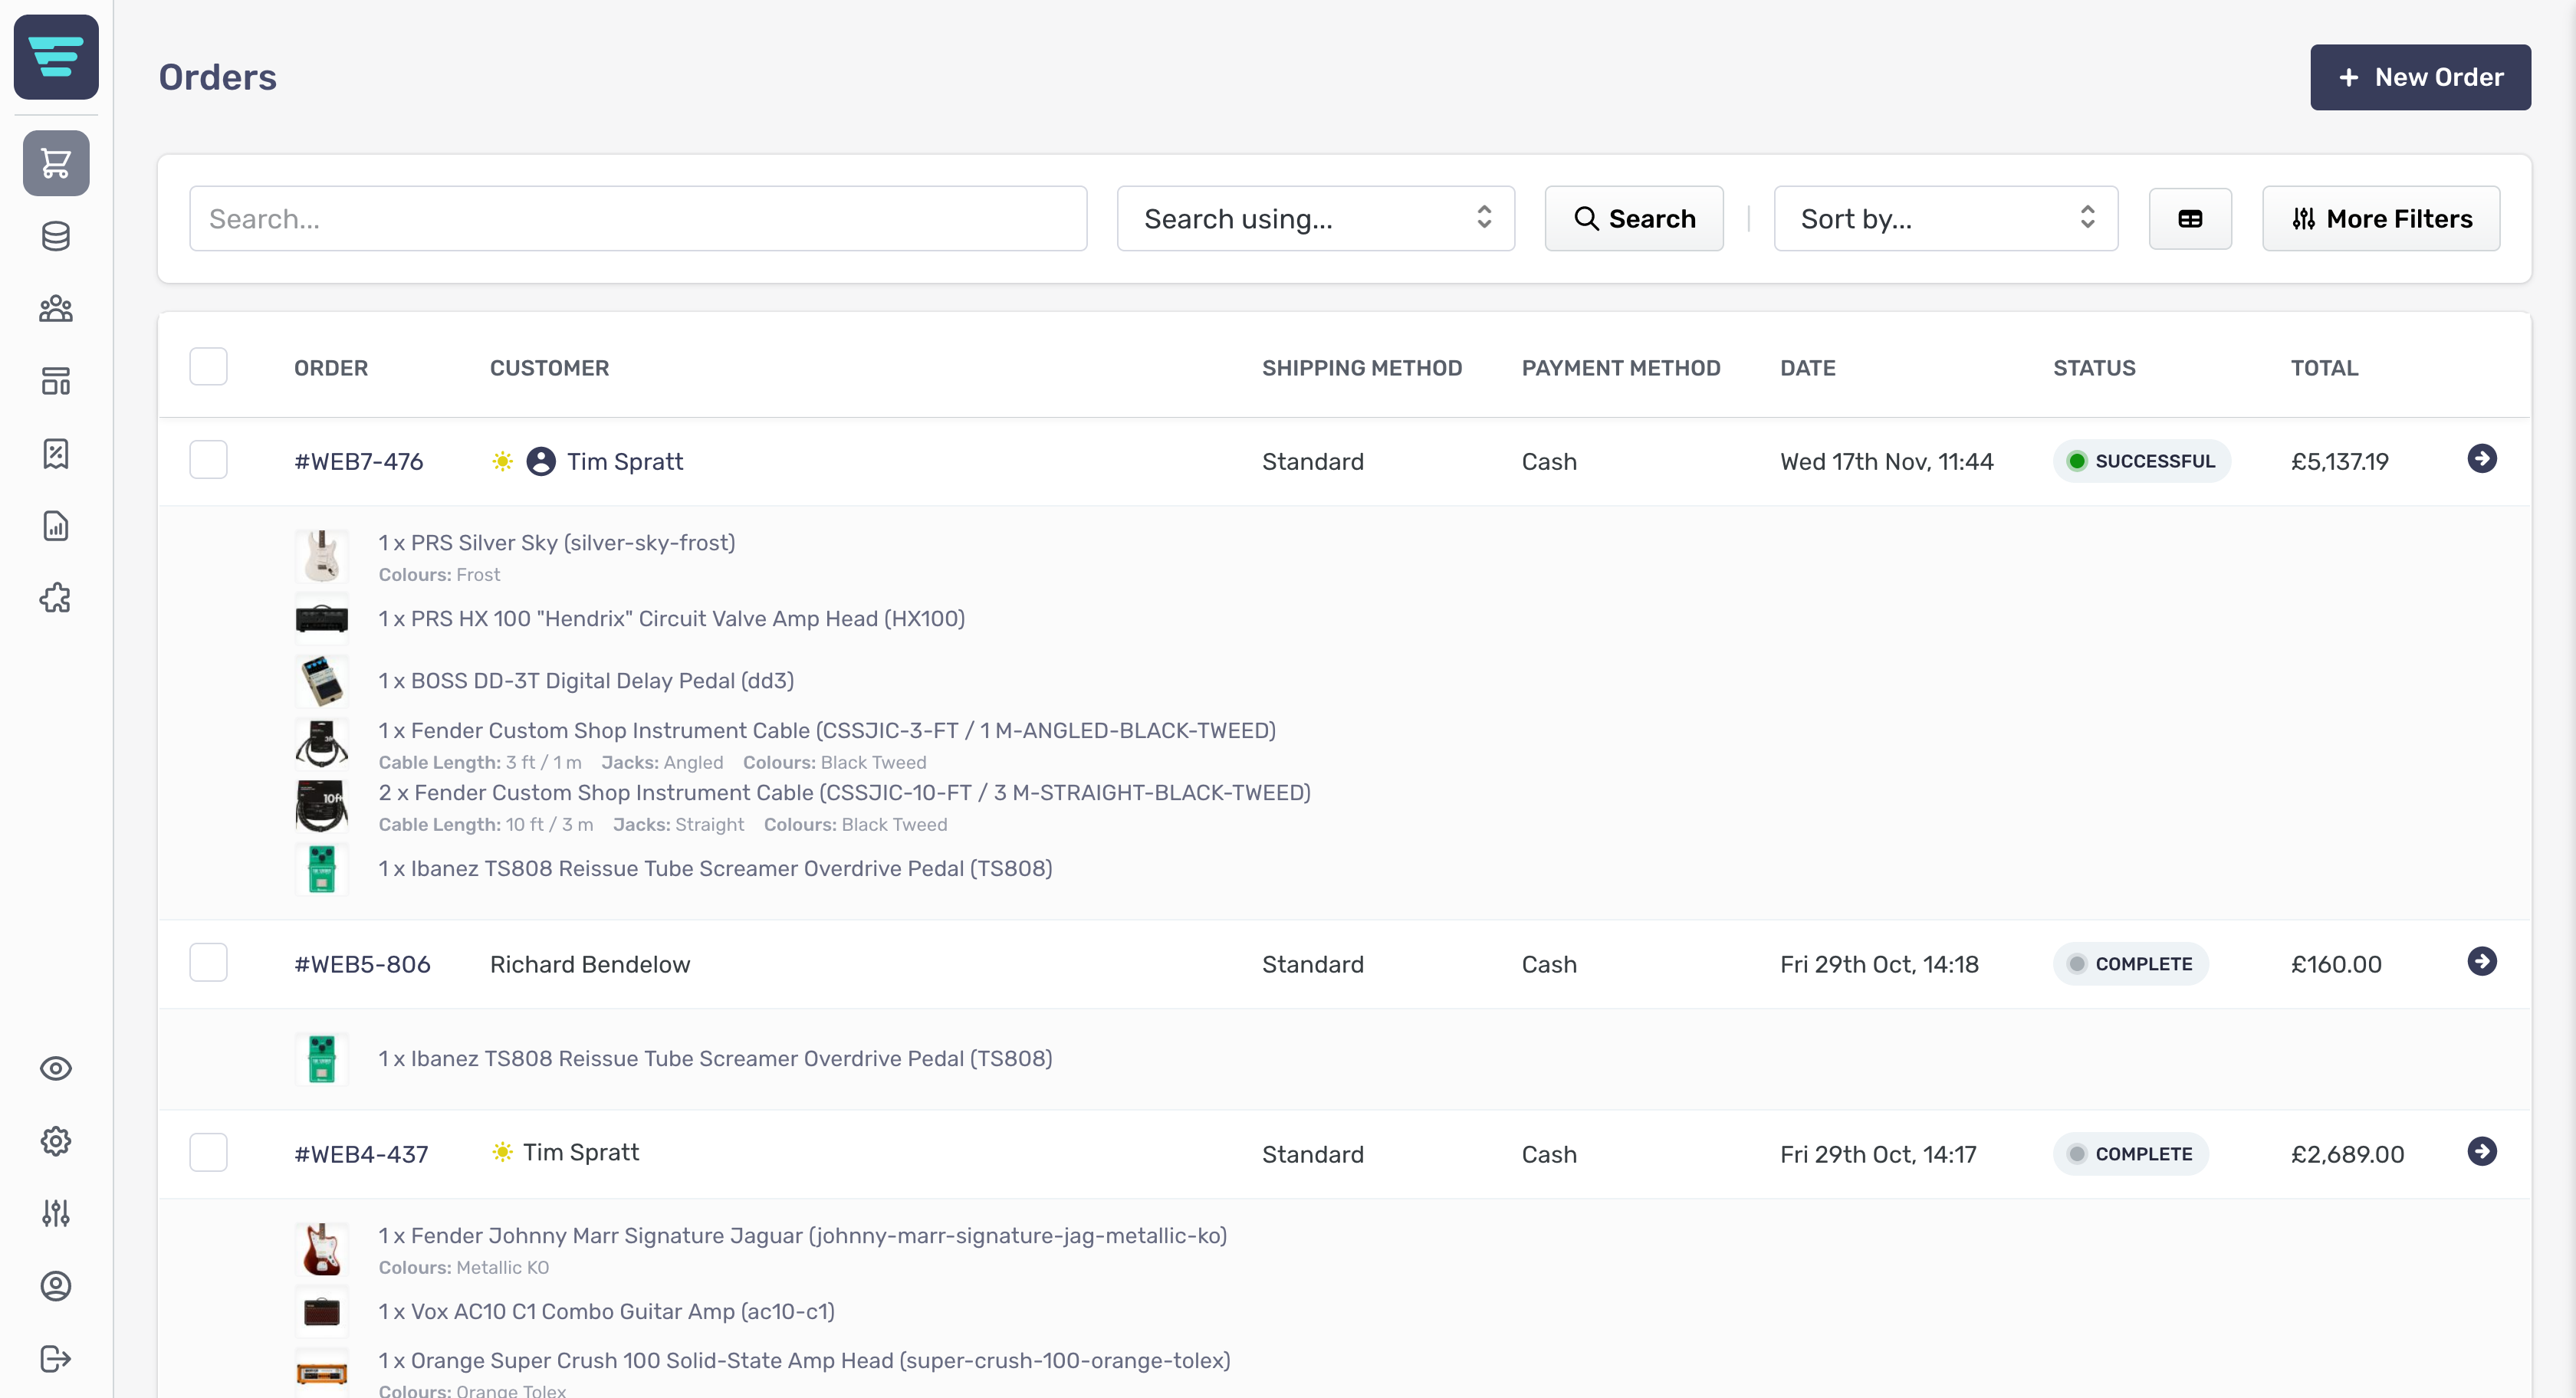Viewport: 2576px width, 1398px height.
Task: Select the checkbox for order #WEB4-437
Action: click(208, 1153)
